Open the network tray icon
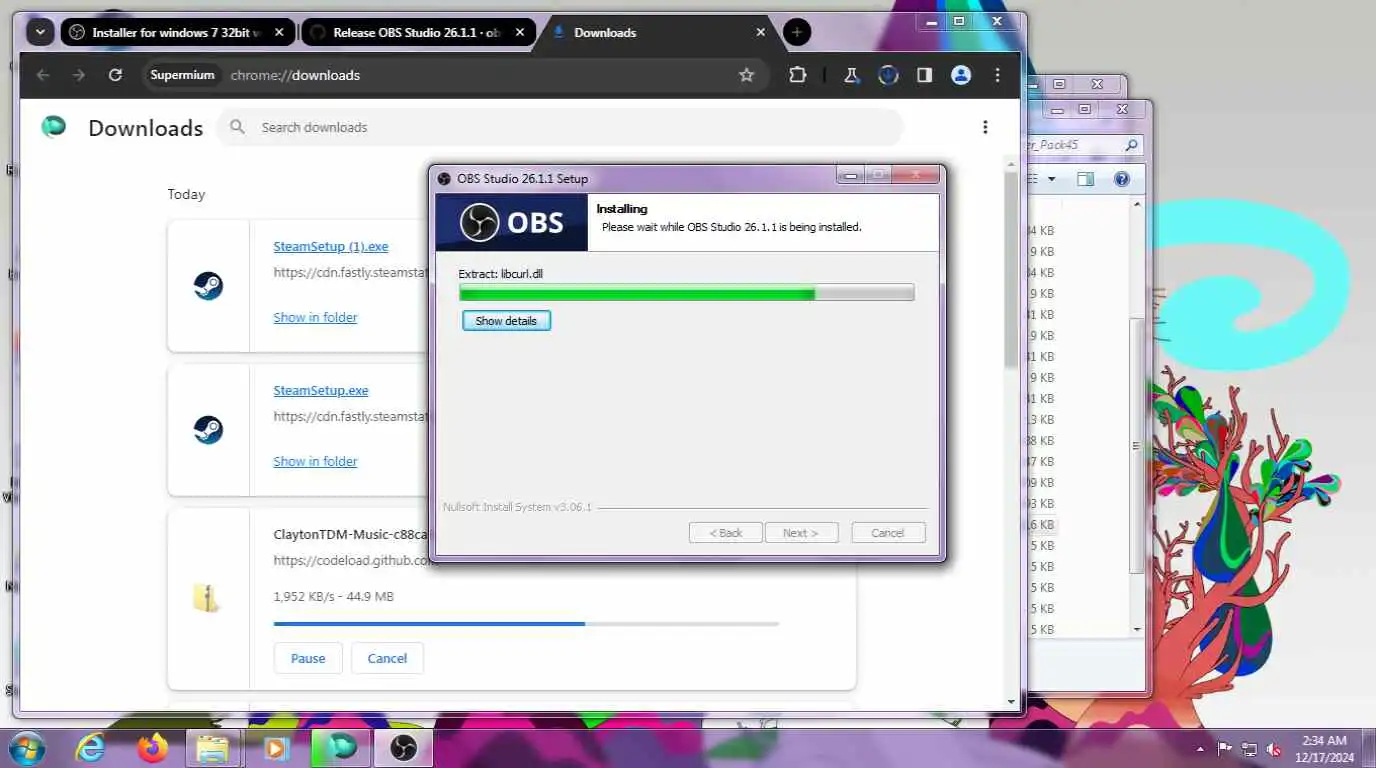This screenshot has width=1376, height=768. [x=1249, y=749]
